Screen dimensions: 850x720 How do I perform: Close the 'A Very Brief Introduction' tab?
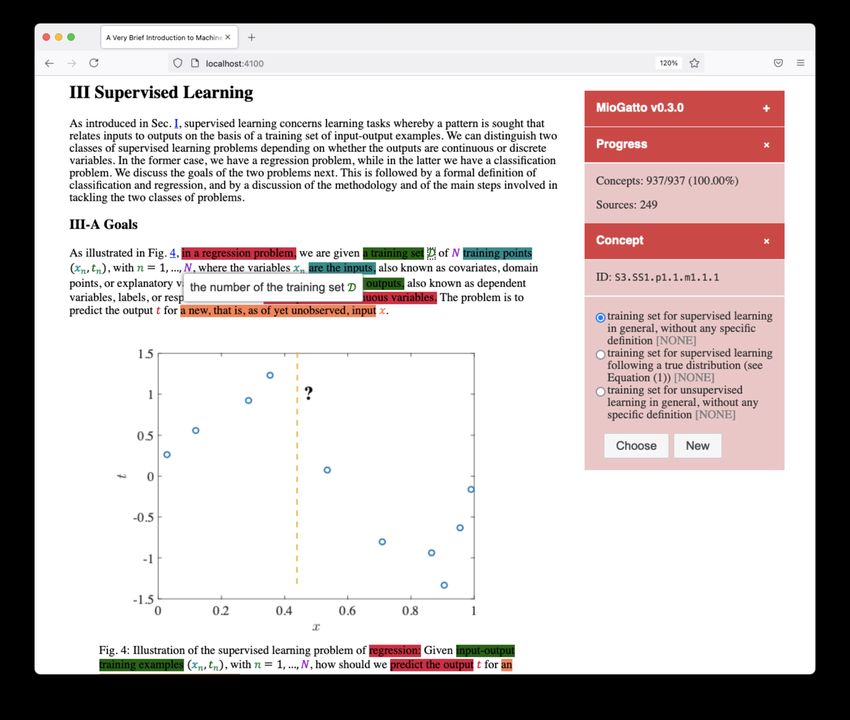pos(228,37)
